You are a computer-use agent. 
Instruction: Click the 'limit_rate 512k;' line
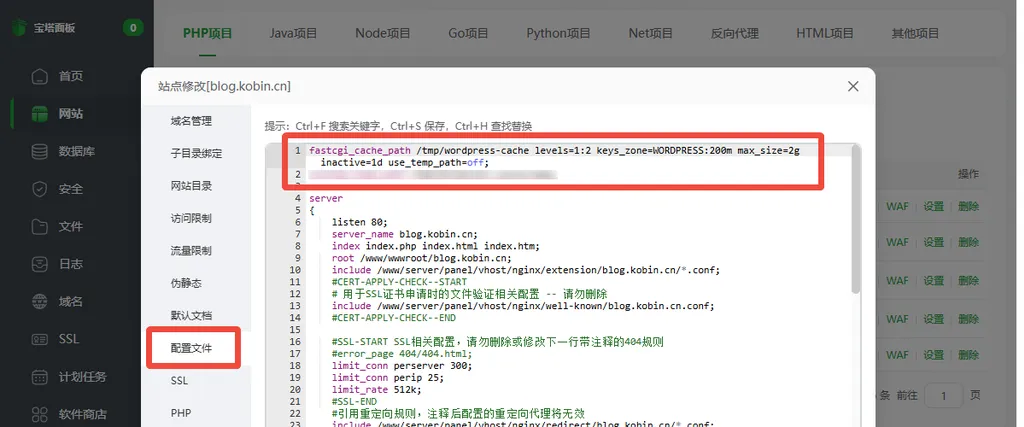coord(377,390)
